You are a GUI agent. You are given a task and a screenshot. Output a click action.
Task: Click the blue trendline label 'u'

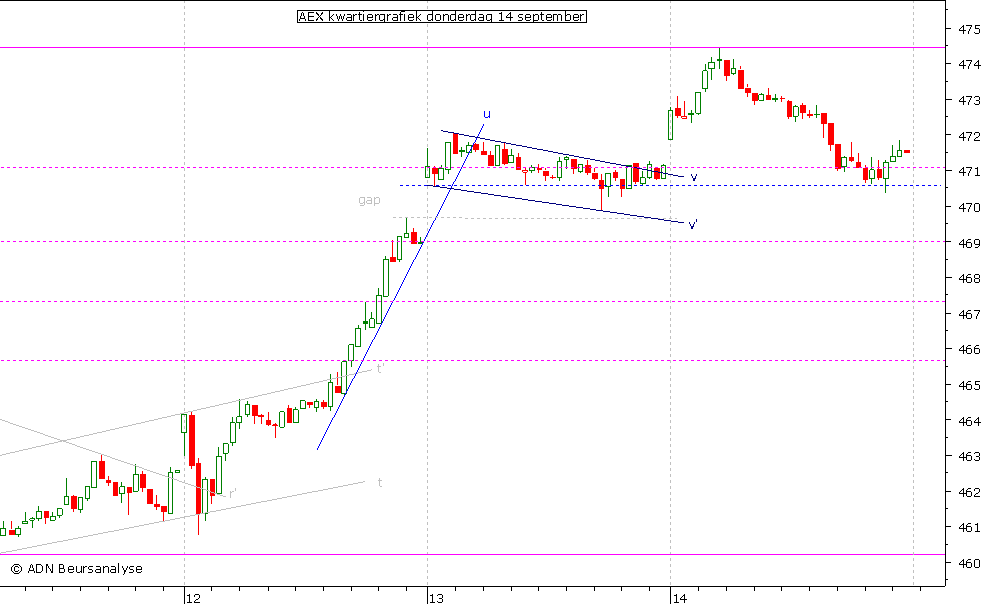(486, 114)
